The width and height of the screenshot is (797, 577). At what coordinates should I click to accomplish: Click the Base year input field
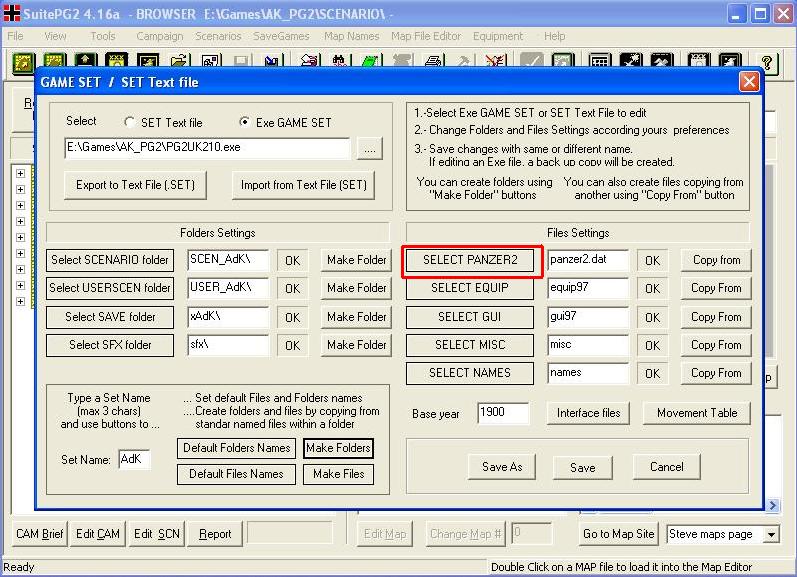[x=503, y=413]
